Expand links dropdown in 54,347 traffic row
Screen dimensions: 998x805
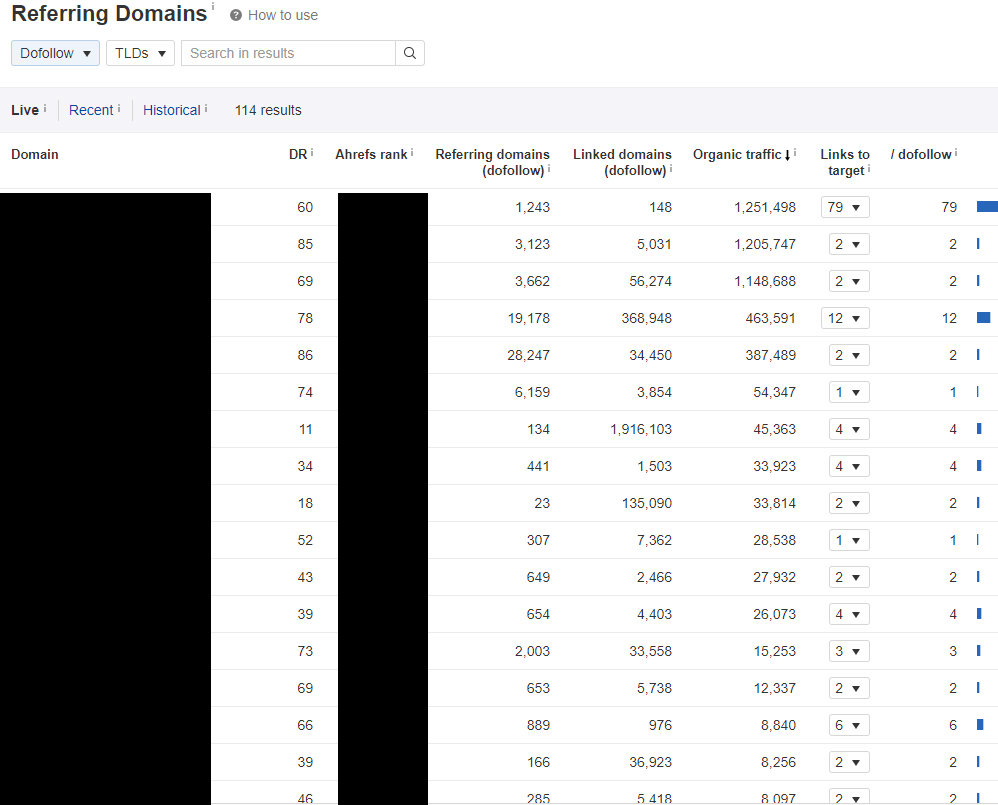[848, 392]
